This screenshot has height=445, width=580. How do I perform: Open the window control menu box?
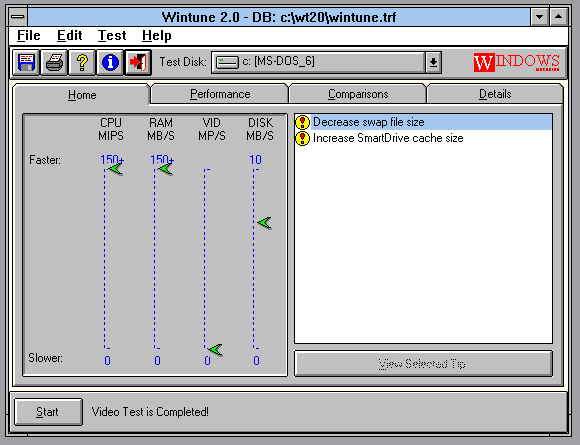pos(18,17)
